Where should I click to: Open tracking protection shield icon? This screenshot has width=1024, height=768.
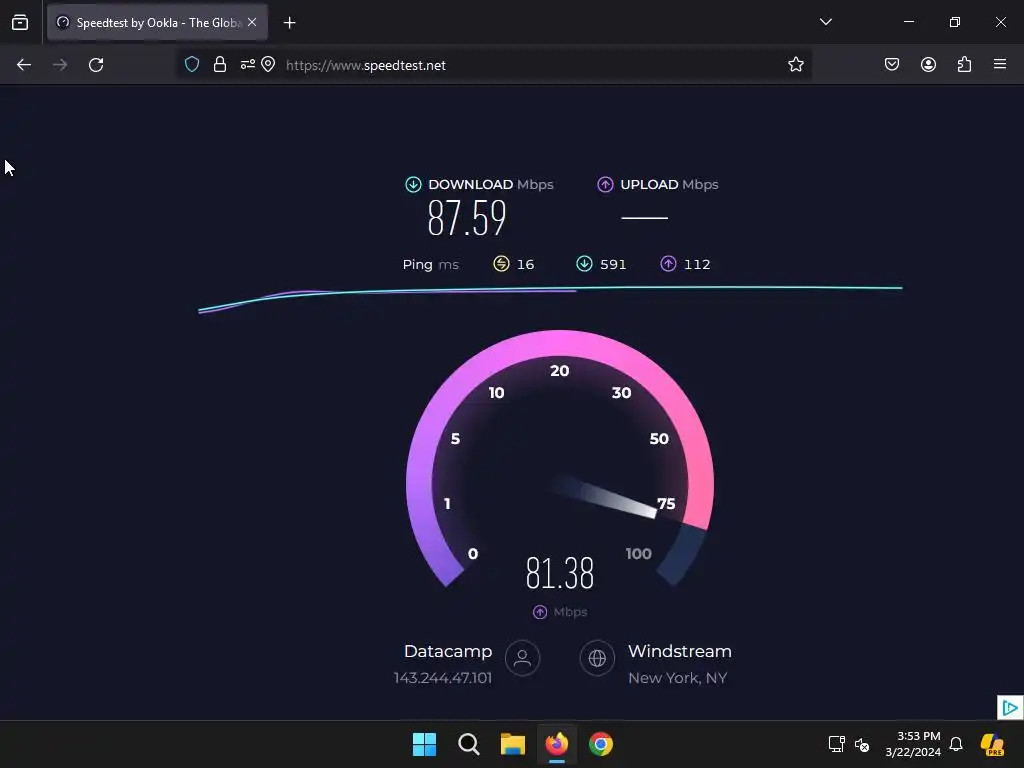tap(192, 65)
